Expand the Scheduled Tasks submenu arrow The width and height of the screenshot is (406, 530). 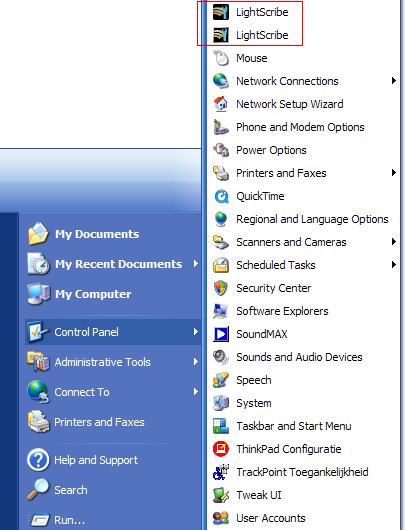pos(393,265)
